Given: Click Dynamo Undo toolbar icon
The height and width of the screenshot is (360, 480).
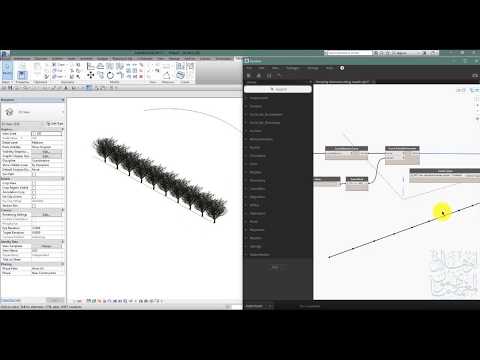Looking at the screenshot, I should pyautogui.click(x=279, y=76).
